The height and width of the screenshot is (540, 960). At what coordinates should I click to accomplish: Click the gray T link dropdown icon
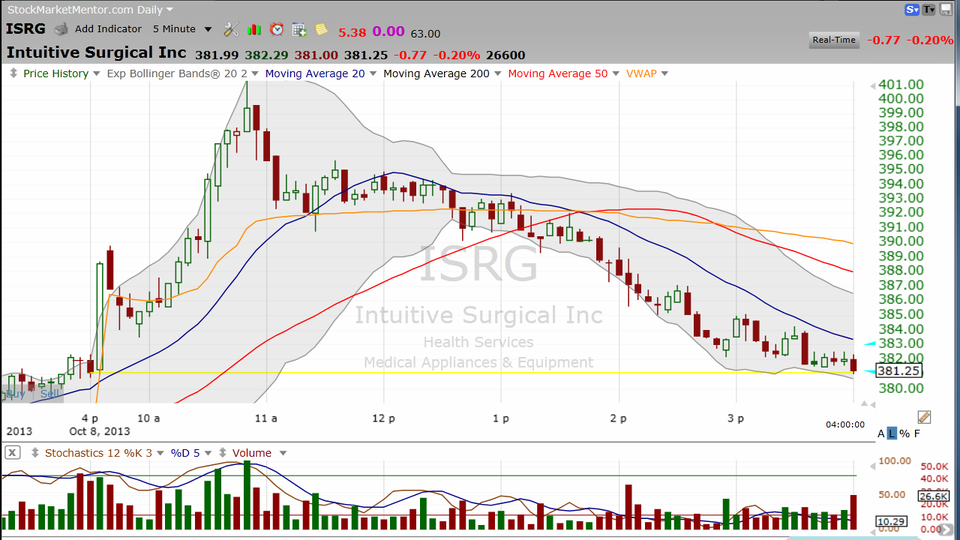coord(928,9)
